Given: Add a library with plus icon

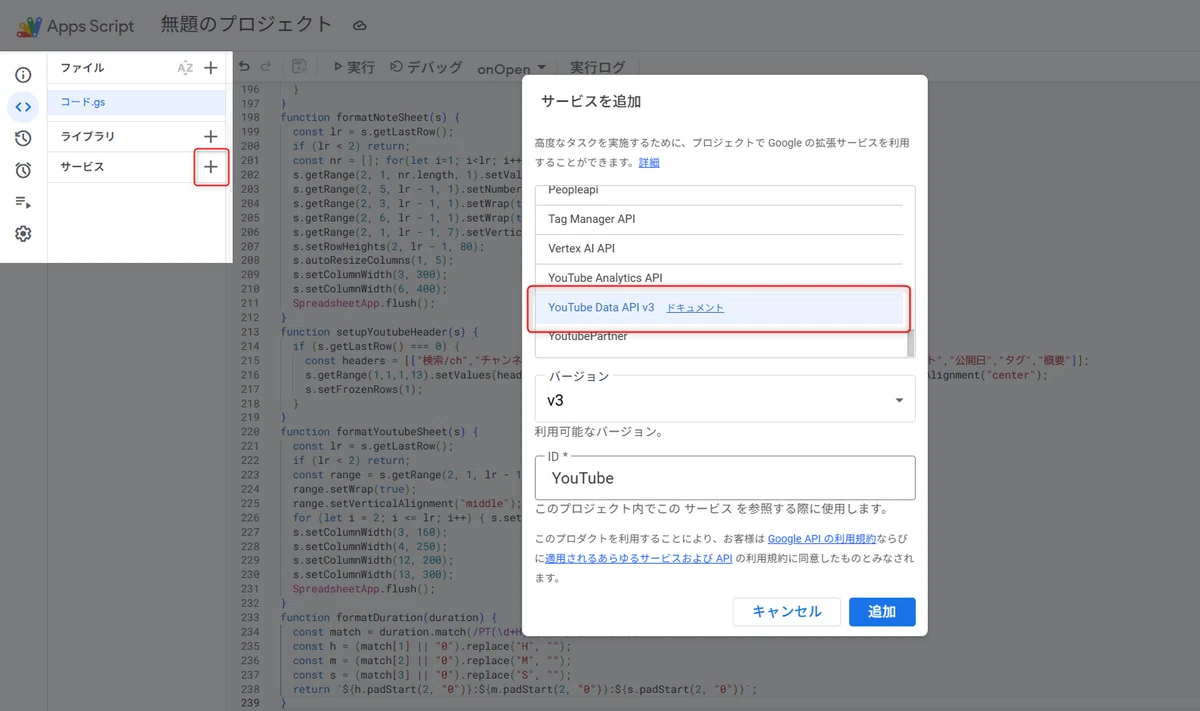Looking at the screenshot, I should click(210, 136).
